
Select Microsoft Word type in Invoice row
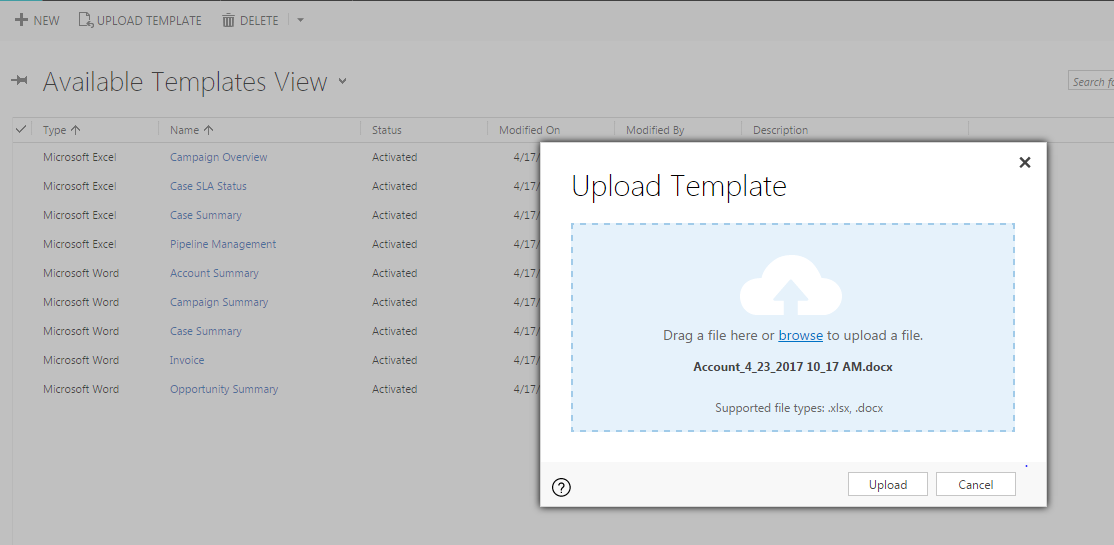tap(81, 360)
